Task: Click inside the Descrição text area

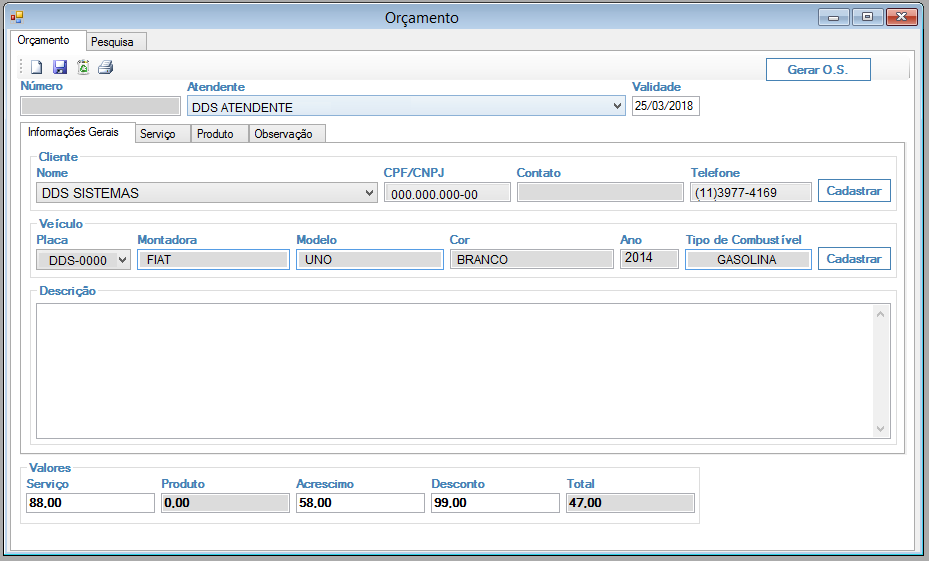Action: pyautogui.click(x=454, y=371)
